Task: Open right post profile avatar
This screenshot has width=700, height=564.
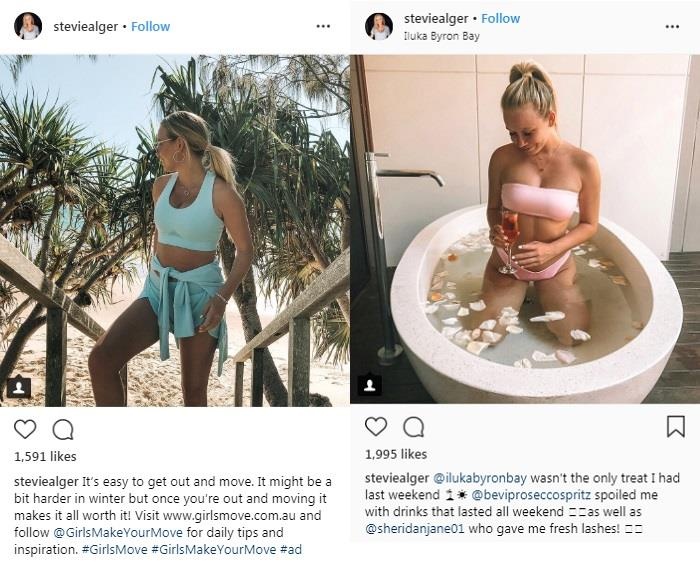Action: click(x=378, y=26)
